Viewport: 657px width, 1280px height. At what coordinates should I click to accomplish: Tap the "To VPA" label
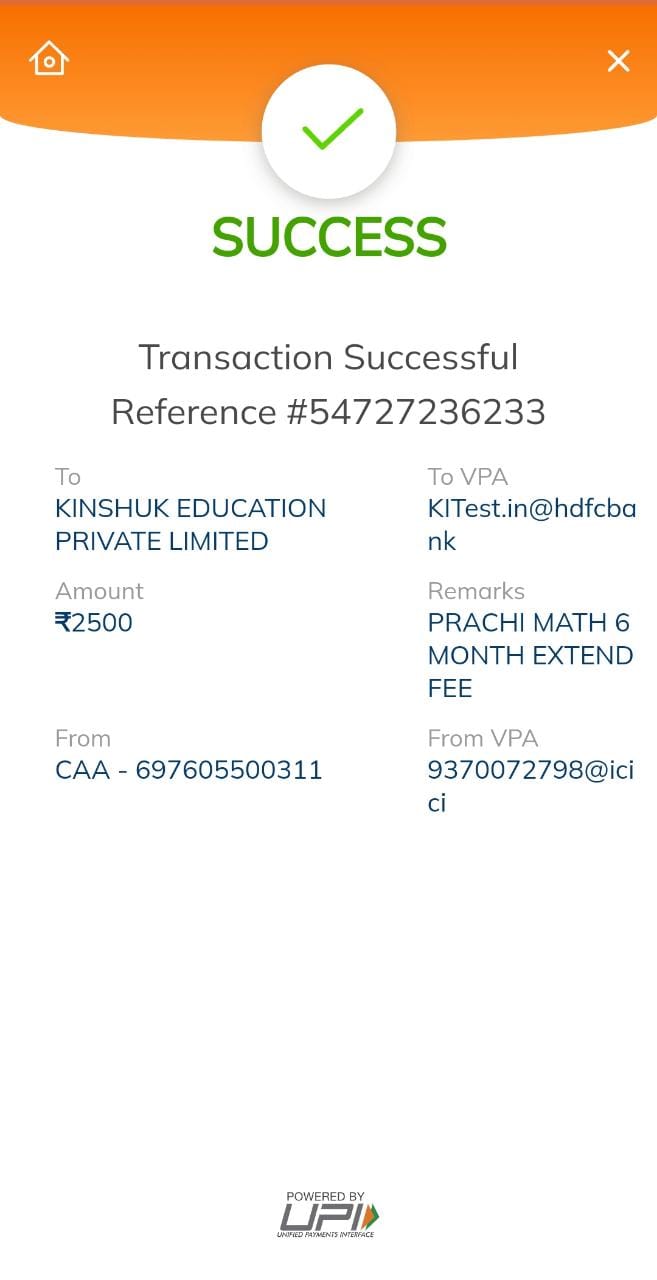(x=468, y=477)
